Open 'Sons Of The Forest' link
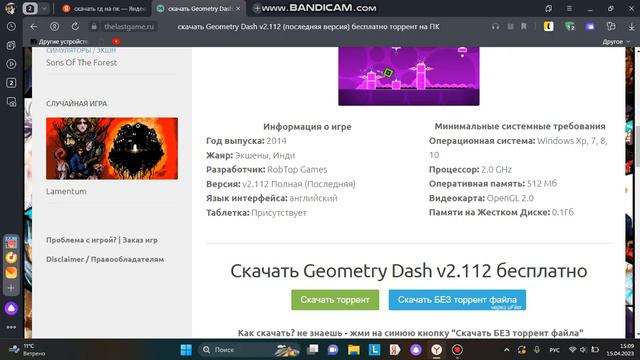Image resolution: width=640 pixels, height=360 pixels. click(x=81, y=62)
